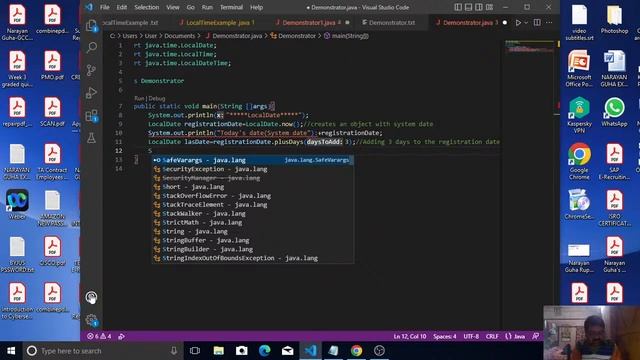Image resolution: width=640 pixels, height=360 pixels.
Task: Open the Manage gear icon
Action: pyautogui.click(x=91, y=320)
